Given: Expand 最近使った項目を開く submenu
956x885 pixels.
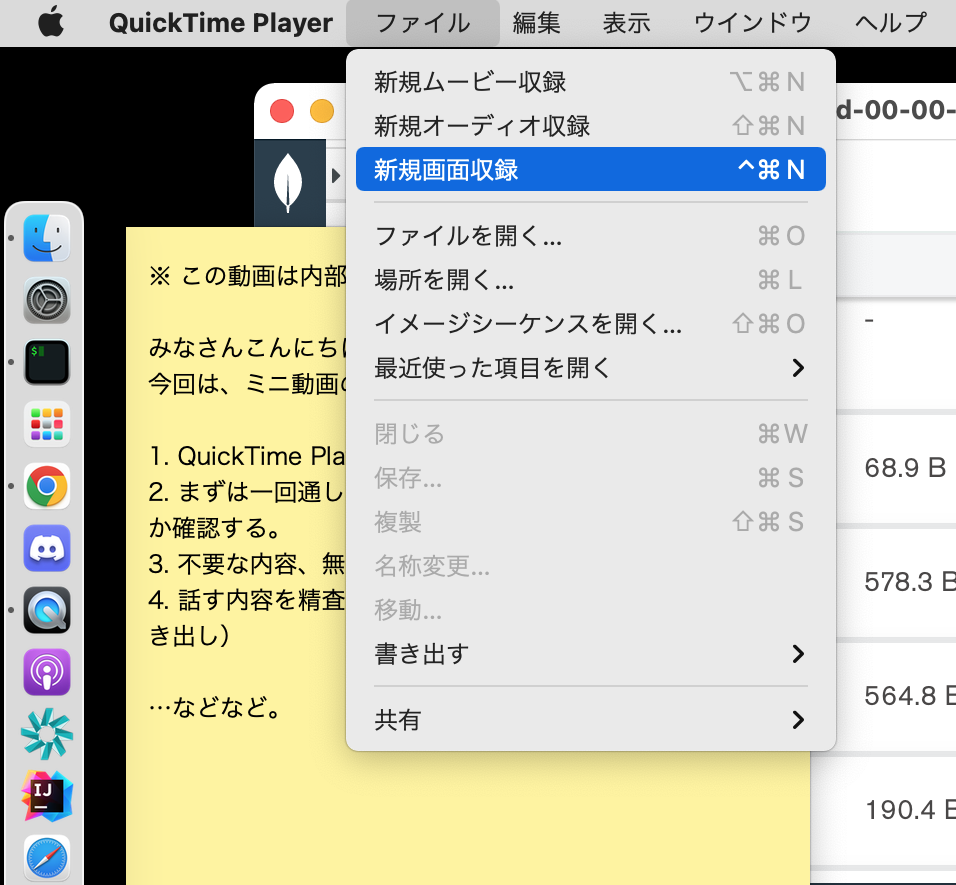Looking at the screenshot, I should [590, 368].
